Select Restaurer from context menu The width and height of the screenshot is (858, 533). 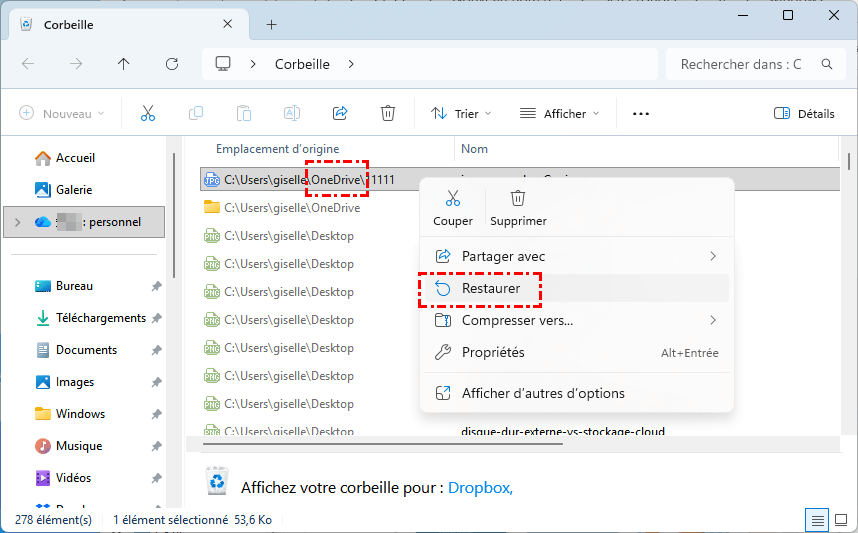[x=490, y=288]
